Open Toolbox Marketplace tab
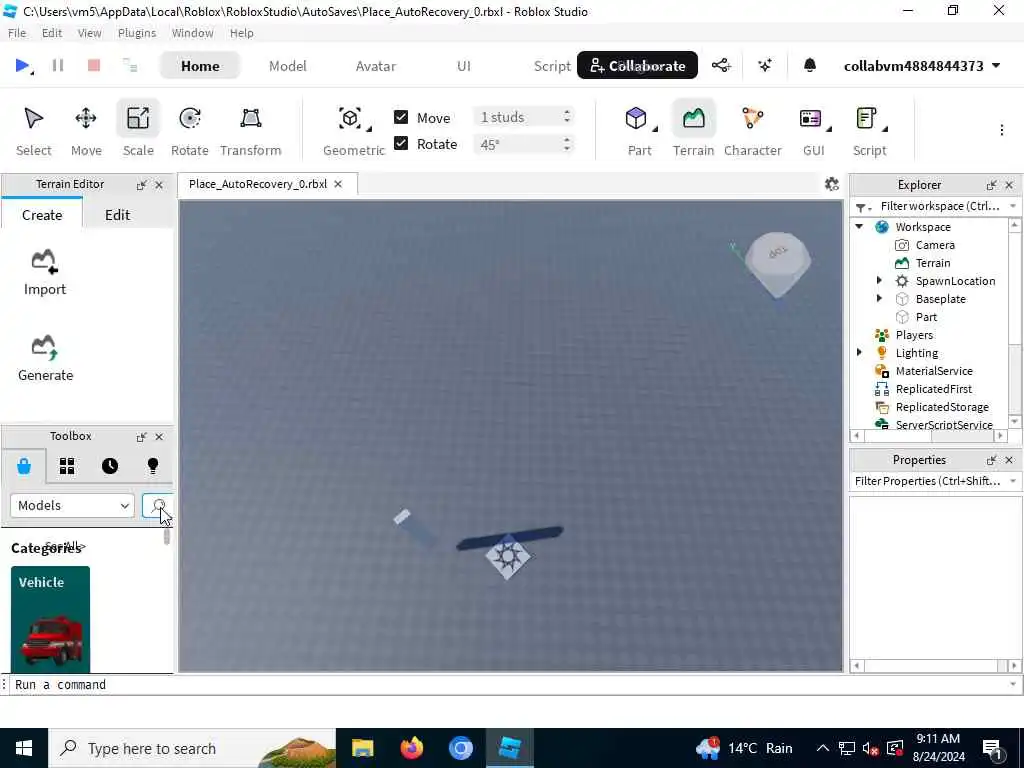 click(24, 466)
